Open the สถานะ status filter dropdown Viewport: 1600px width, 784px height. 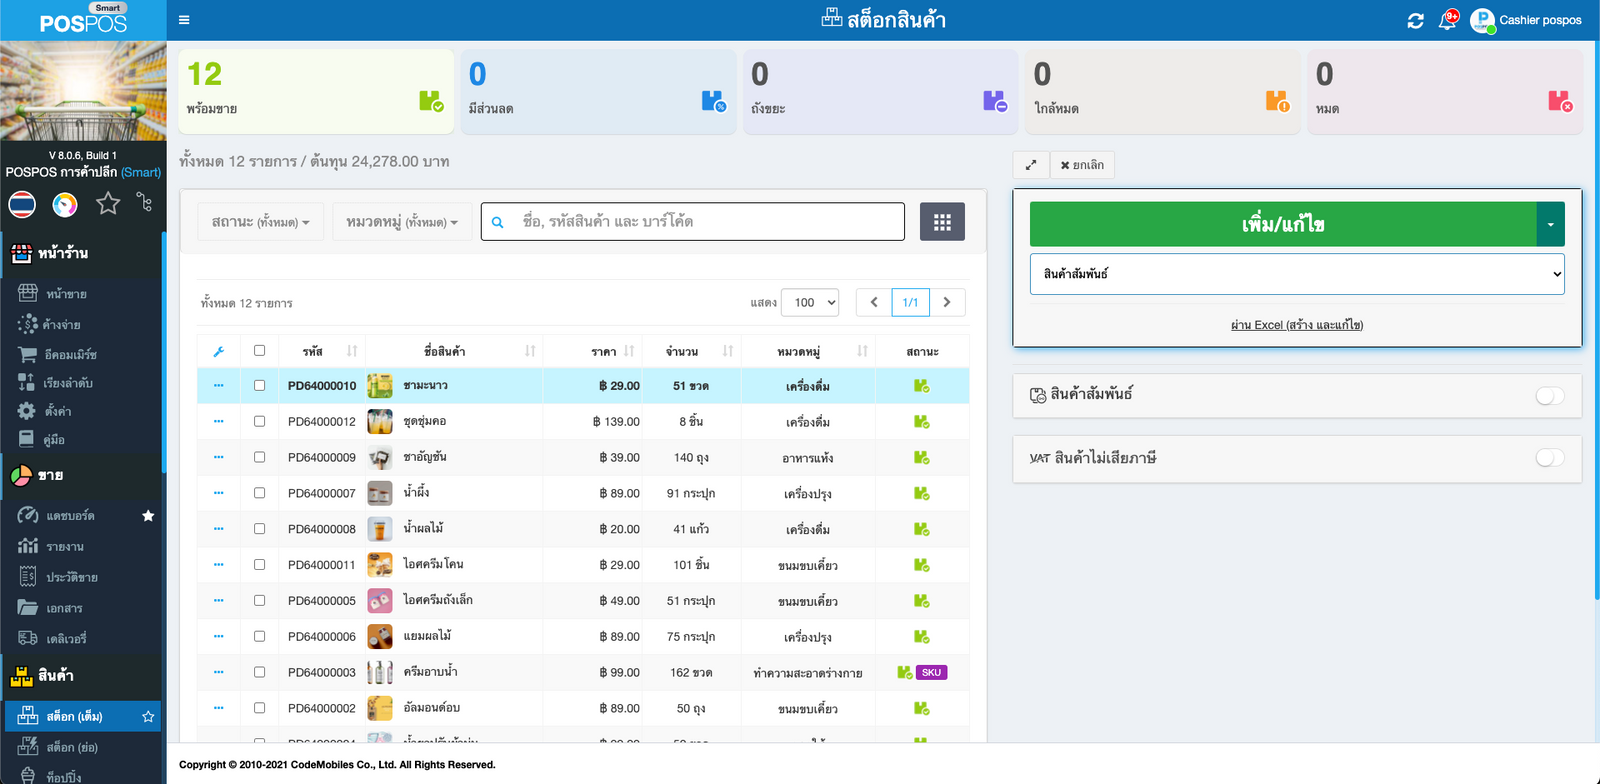(260, 222)
